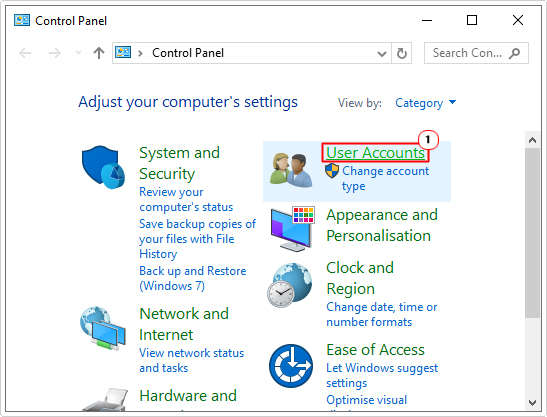Screen dimensions: 547x417
Task: Click Change date, time or number formats
Action: pyautogui.click(x=382, y=314)
